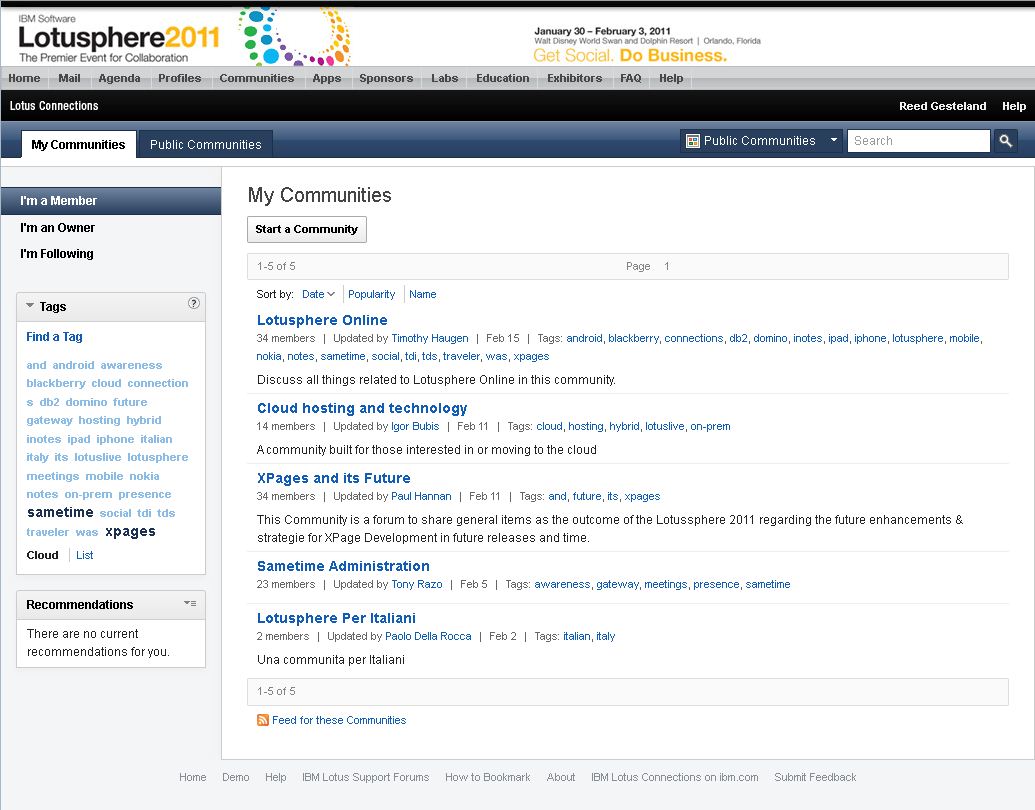Viewport: 1035px width, 810px height.
Task: Open Submit Feedback footer link
Action: tap(815, 777)
